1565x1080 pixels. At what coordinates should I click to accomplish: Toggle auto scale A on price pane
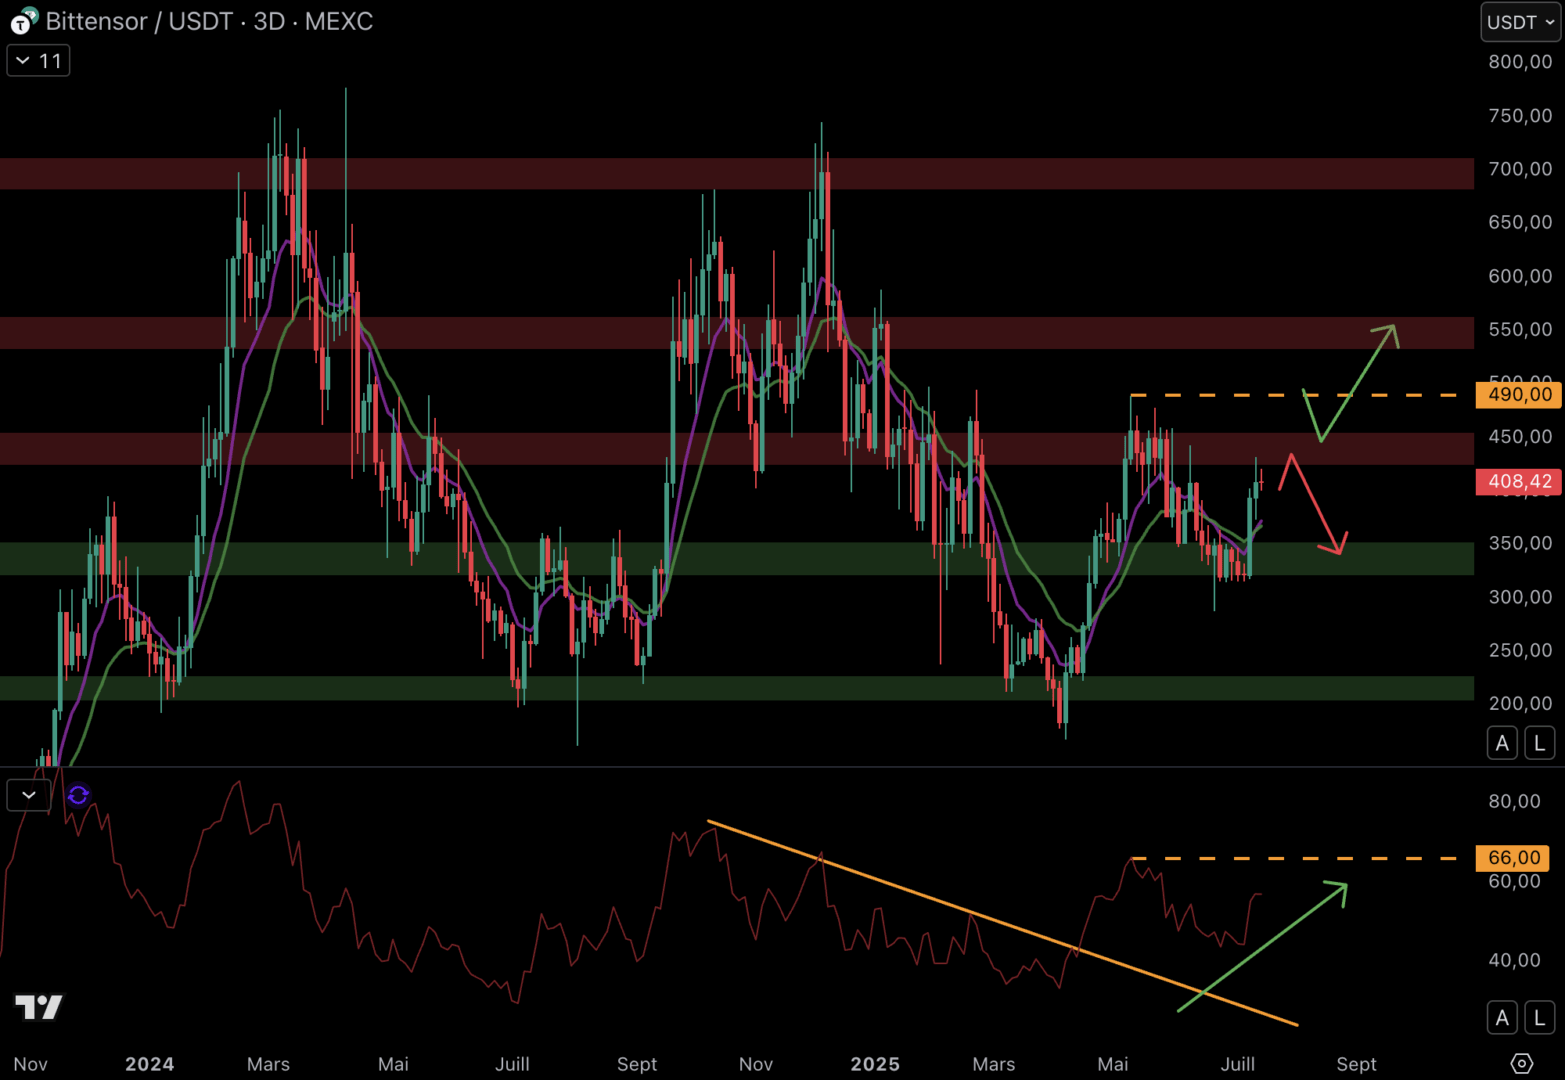point(1502,743)
